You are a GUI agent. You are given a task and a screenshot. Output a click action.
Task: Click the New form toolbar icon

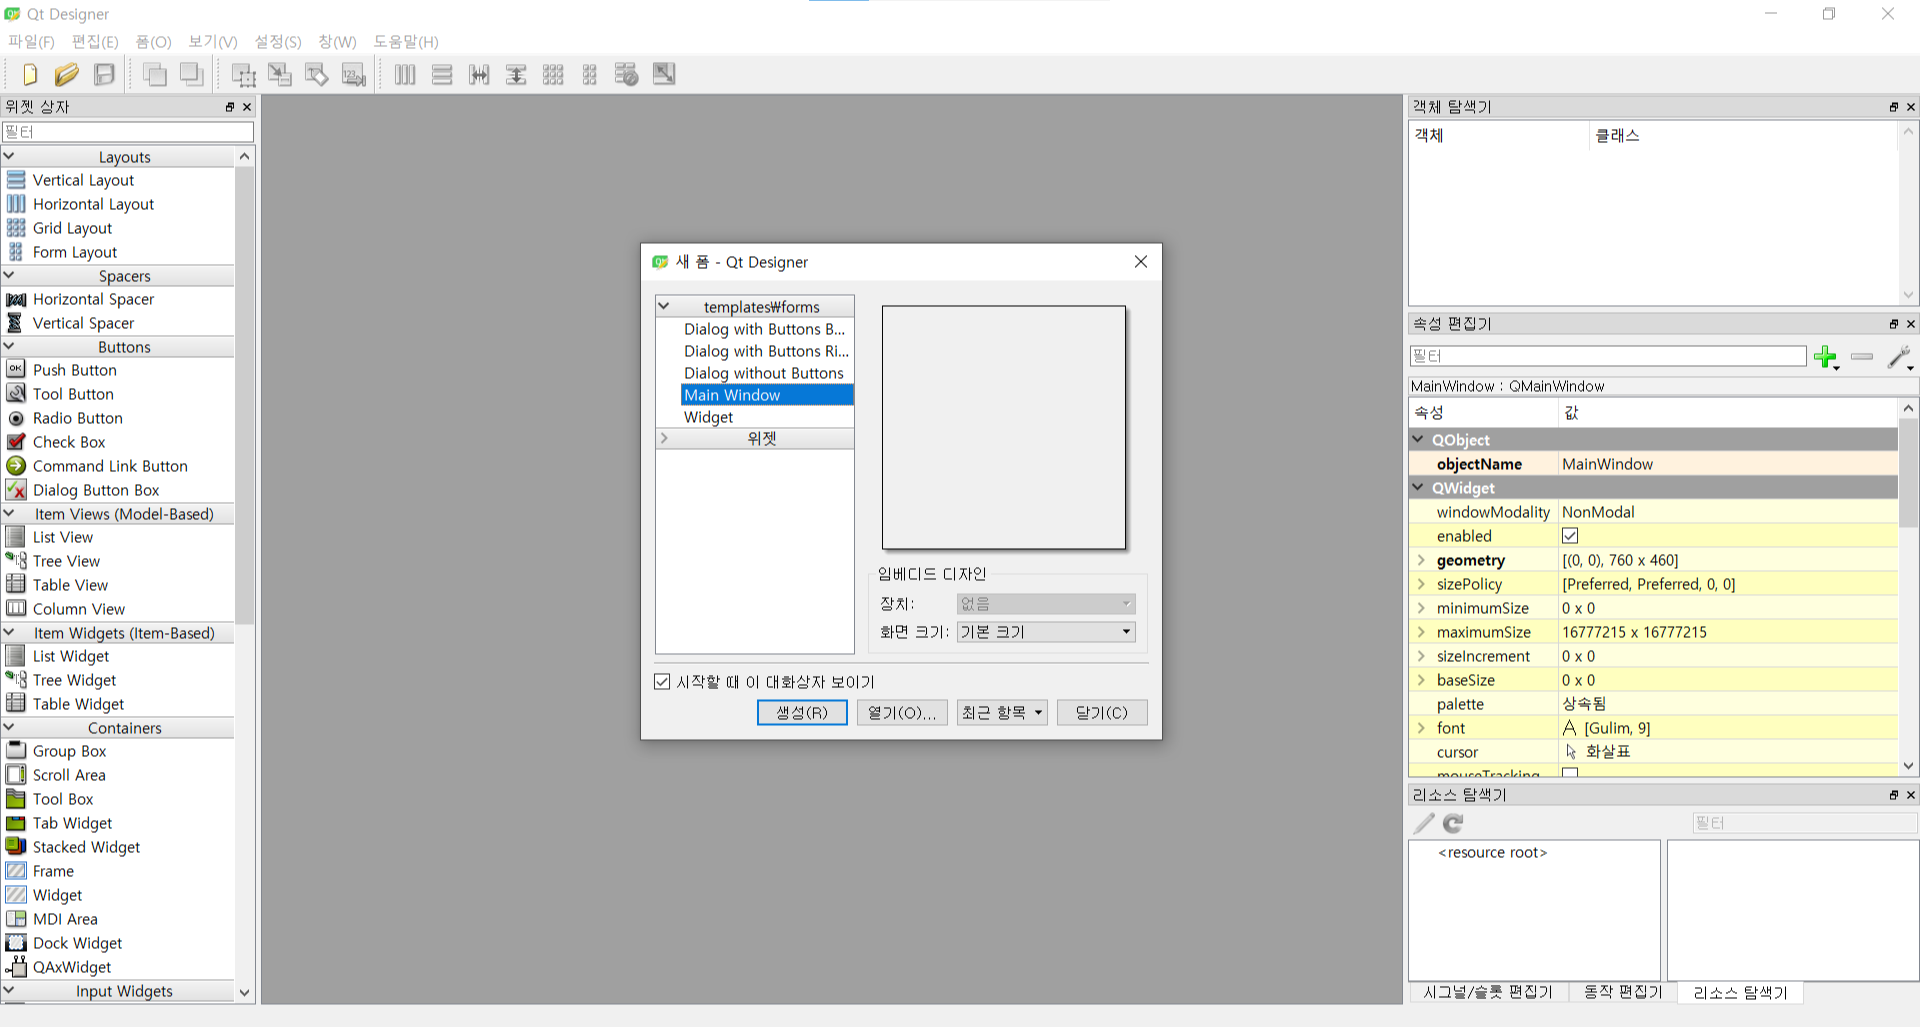tap(29, 74)
